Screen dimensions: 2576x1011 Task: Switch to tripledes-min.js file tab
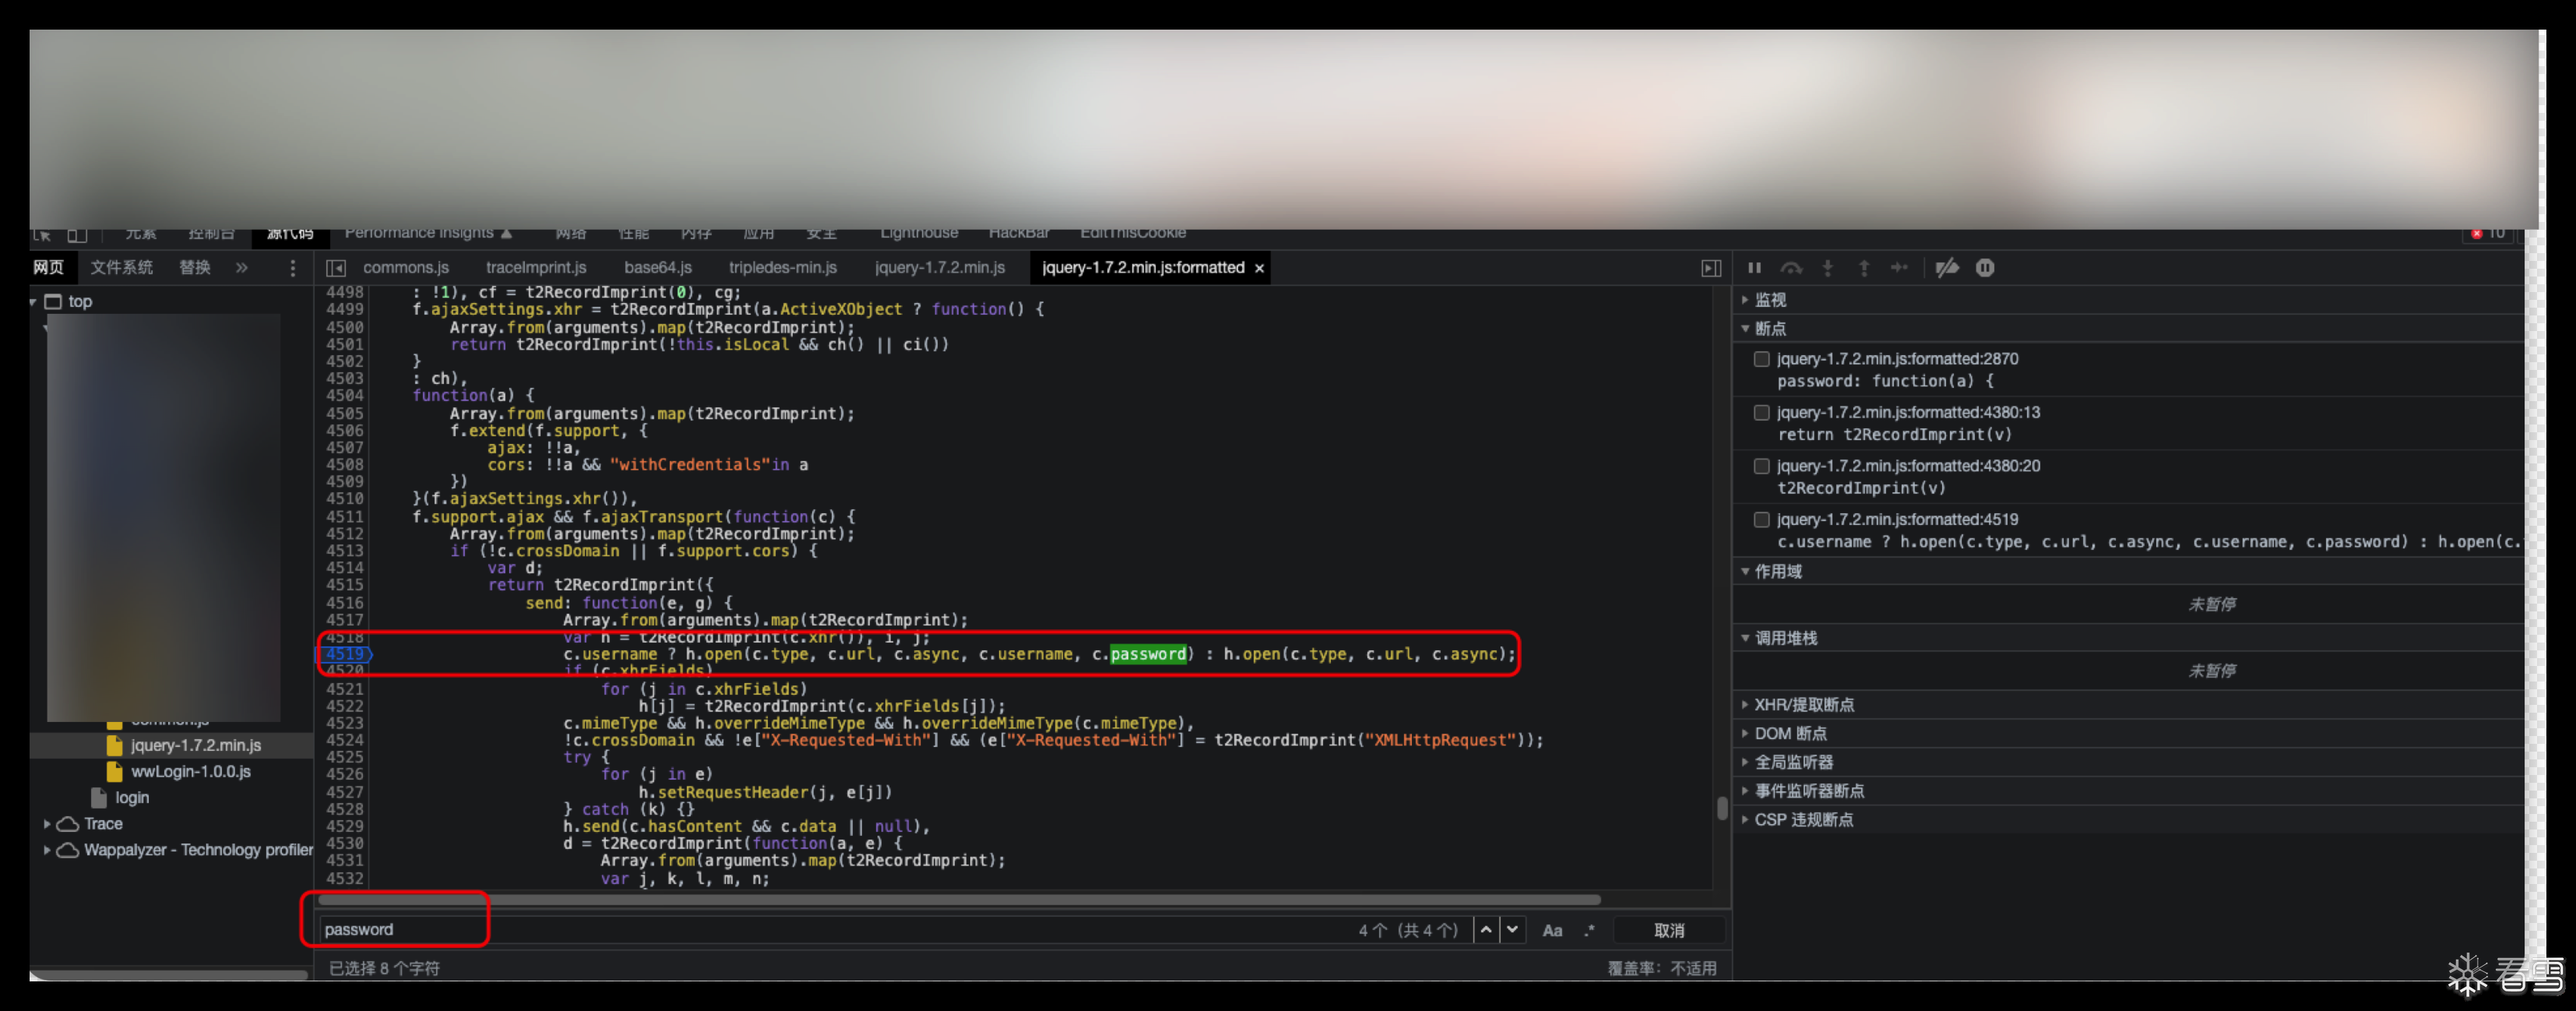click(x=783, y=268)
